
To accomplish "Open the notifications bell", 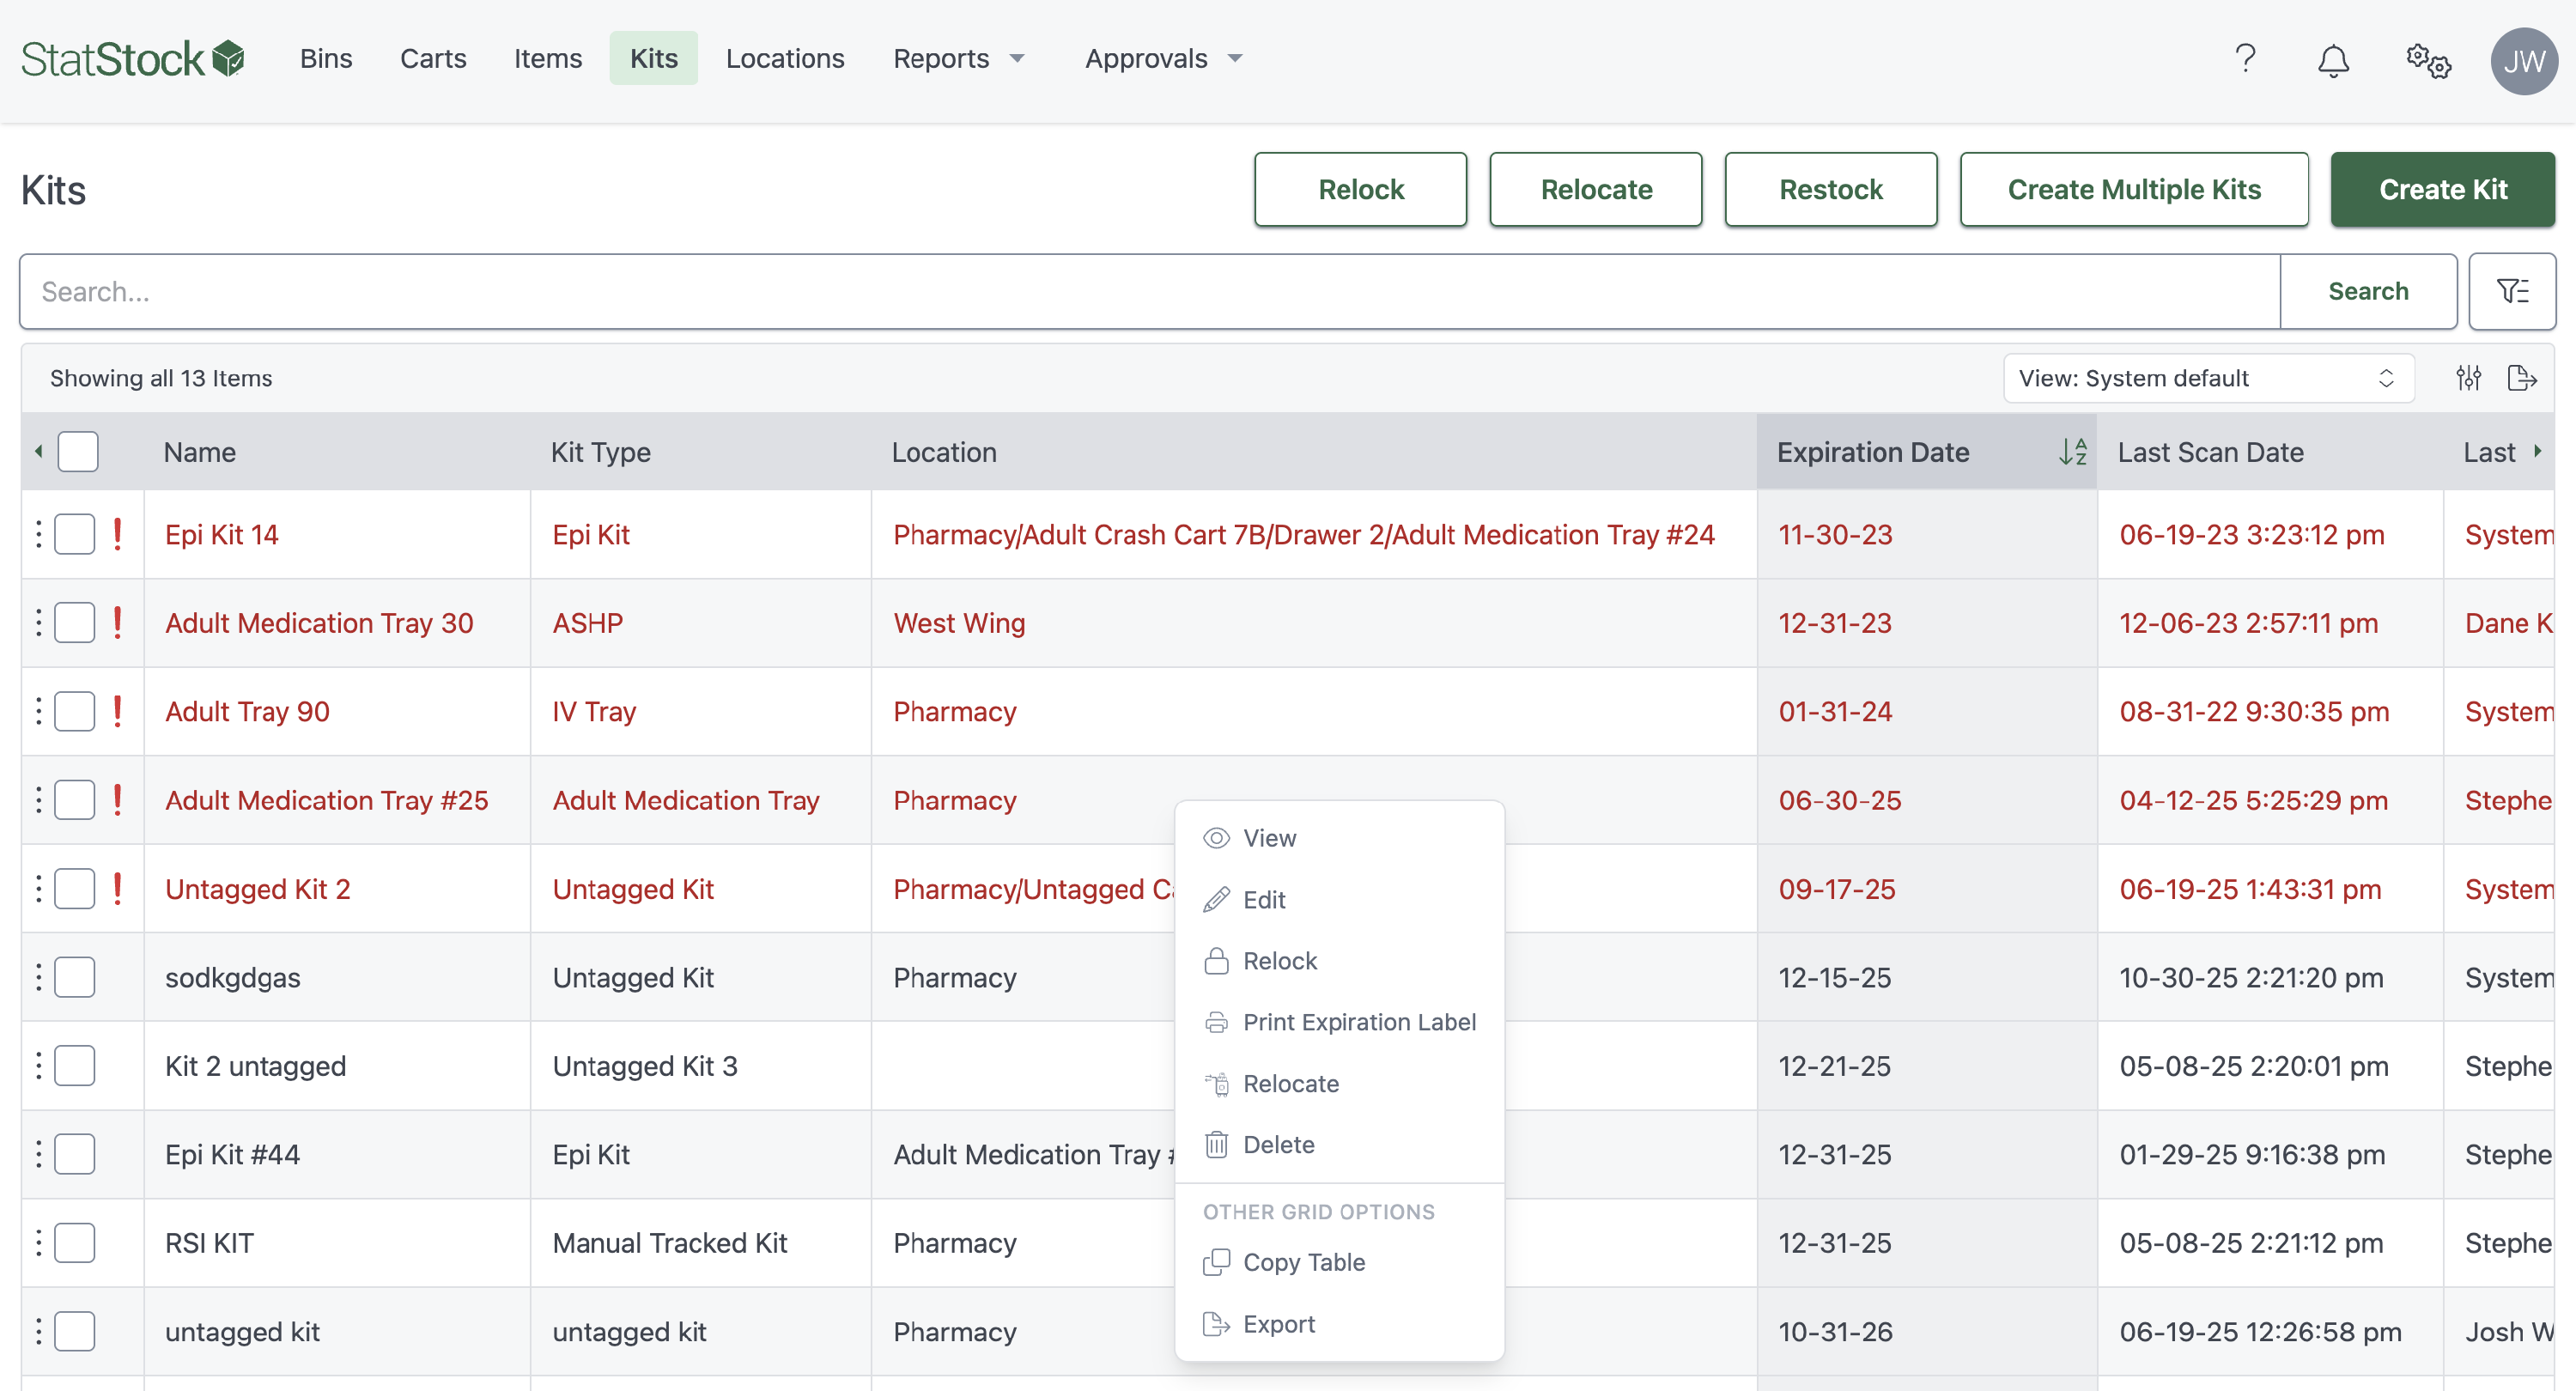I will 2332,61.
